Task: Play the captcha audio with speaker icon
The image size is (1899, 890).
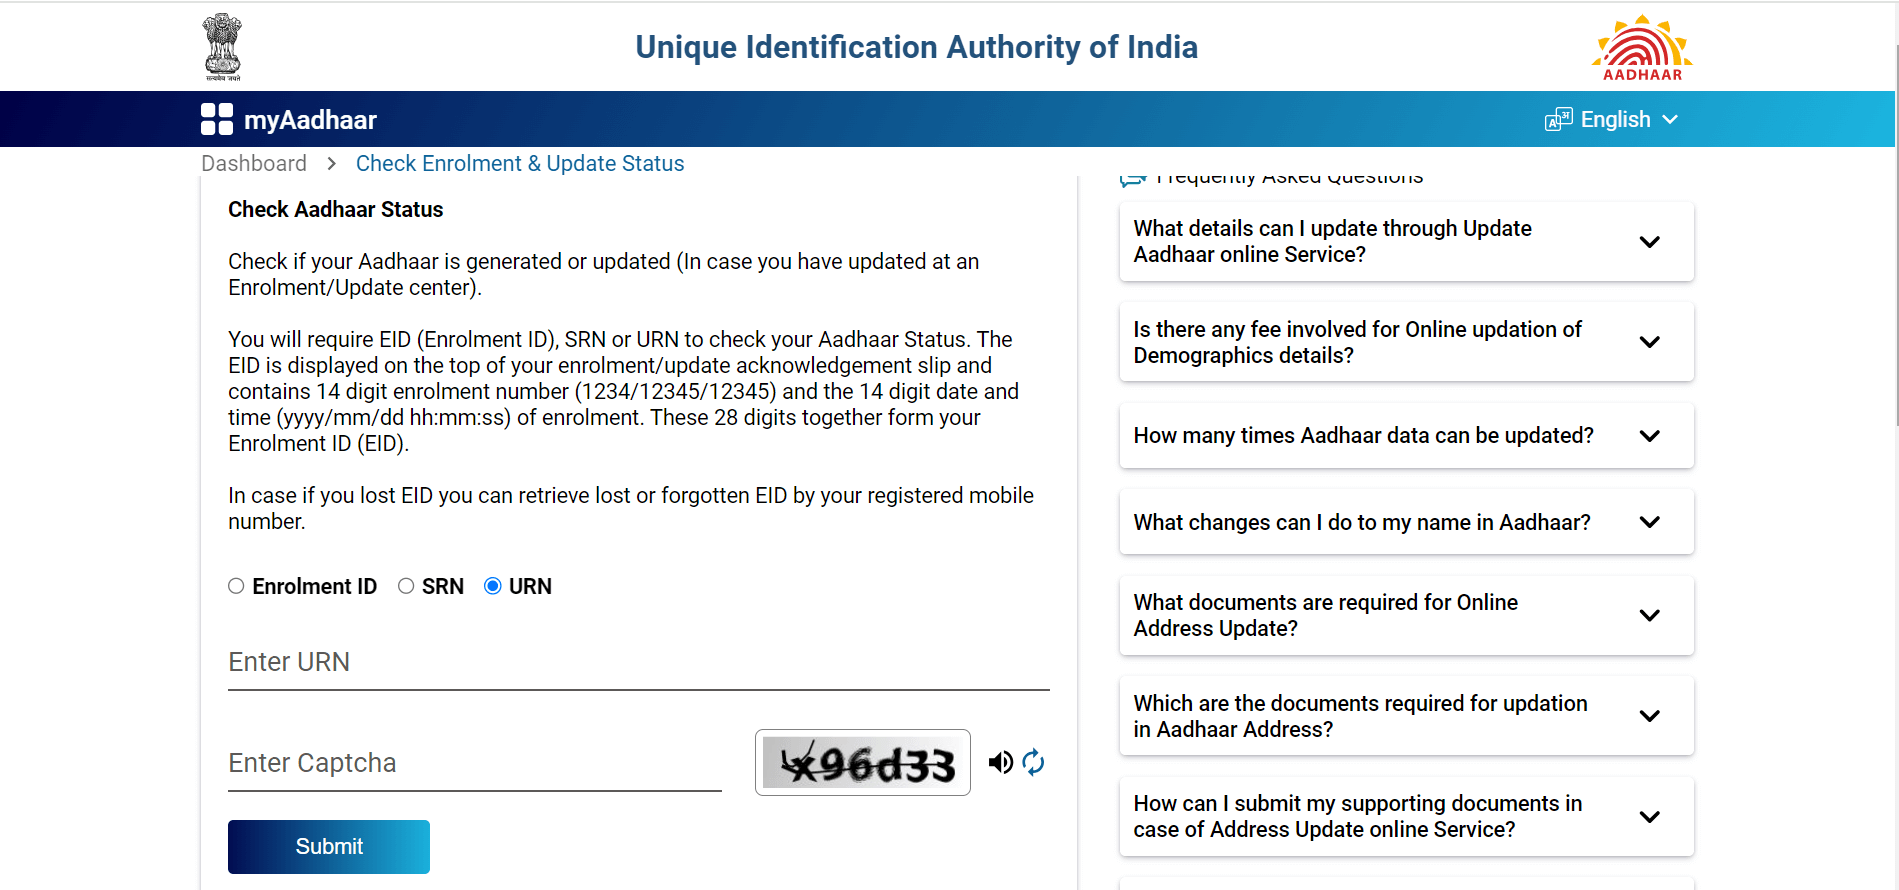Action: 1000,762
